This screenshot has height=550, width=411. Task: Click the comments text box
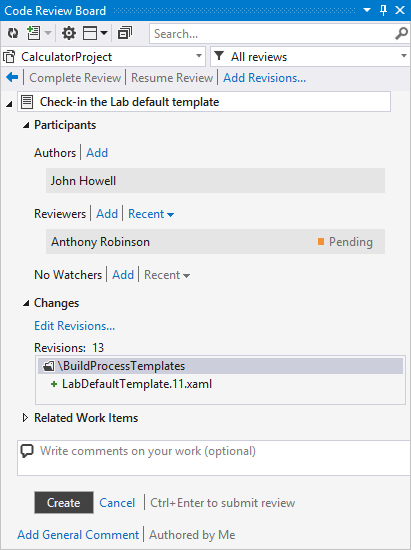[214, 458]
